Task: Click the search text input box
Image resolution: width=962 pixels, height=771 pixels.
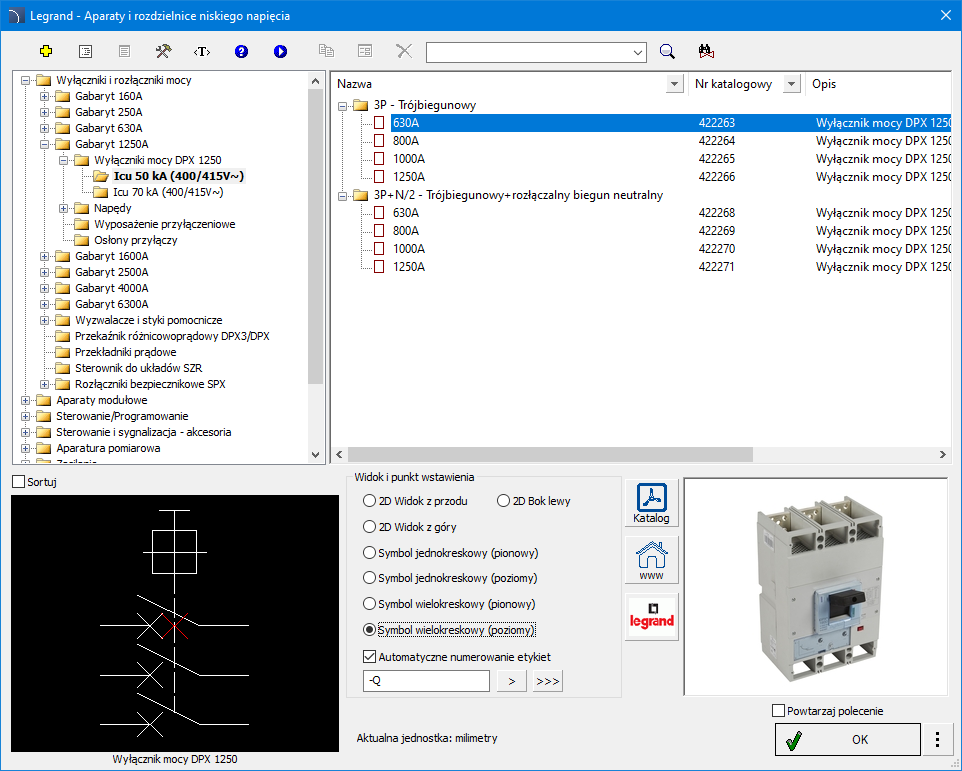Action: point(529,53)
